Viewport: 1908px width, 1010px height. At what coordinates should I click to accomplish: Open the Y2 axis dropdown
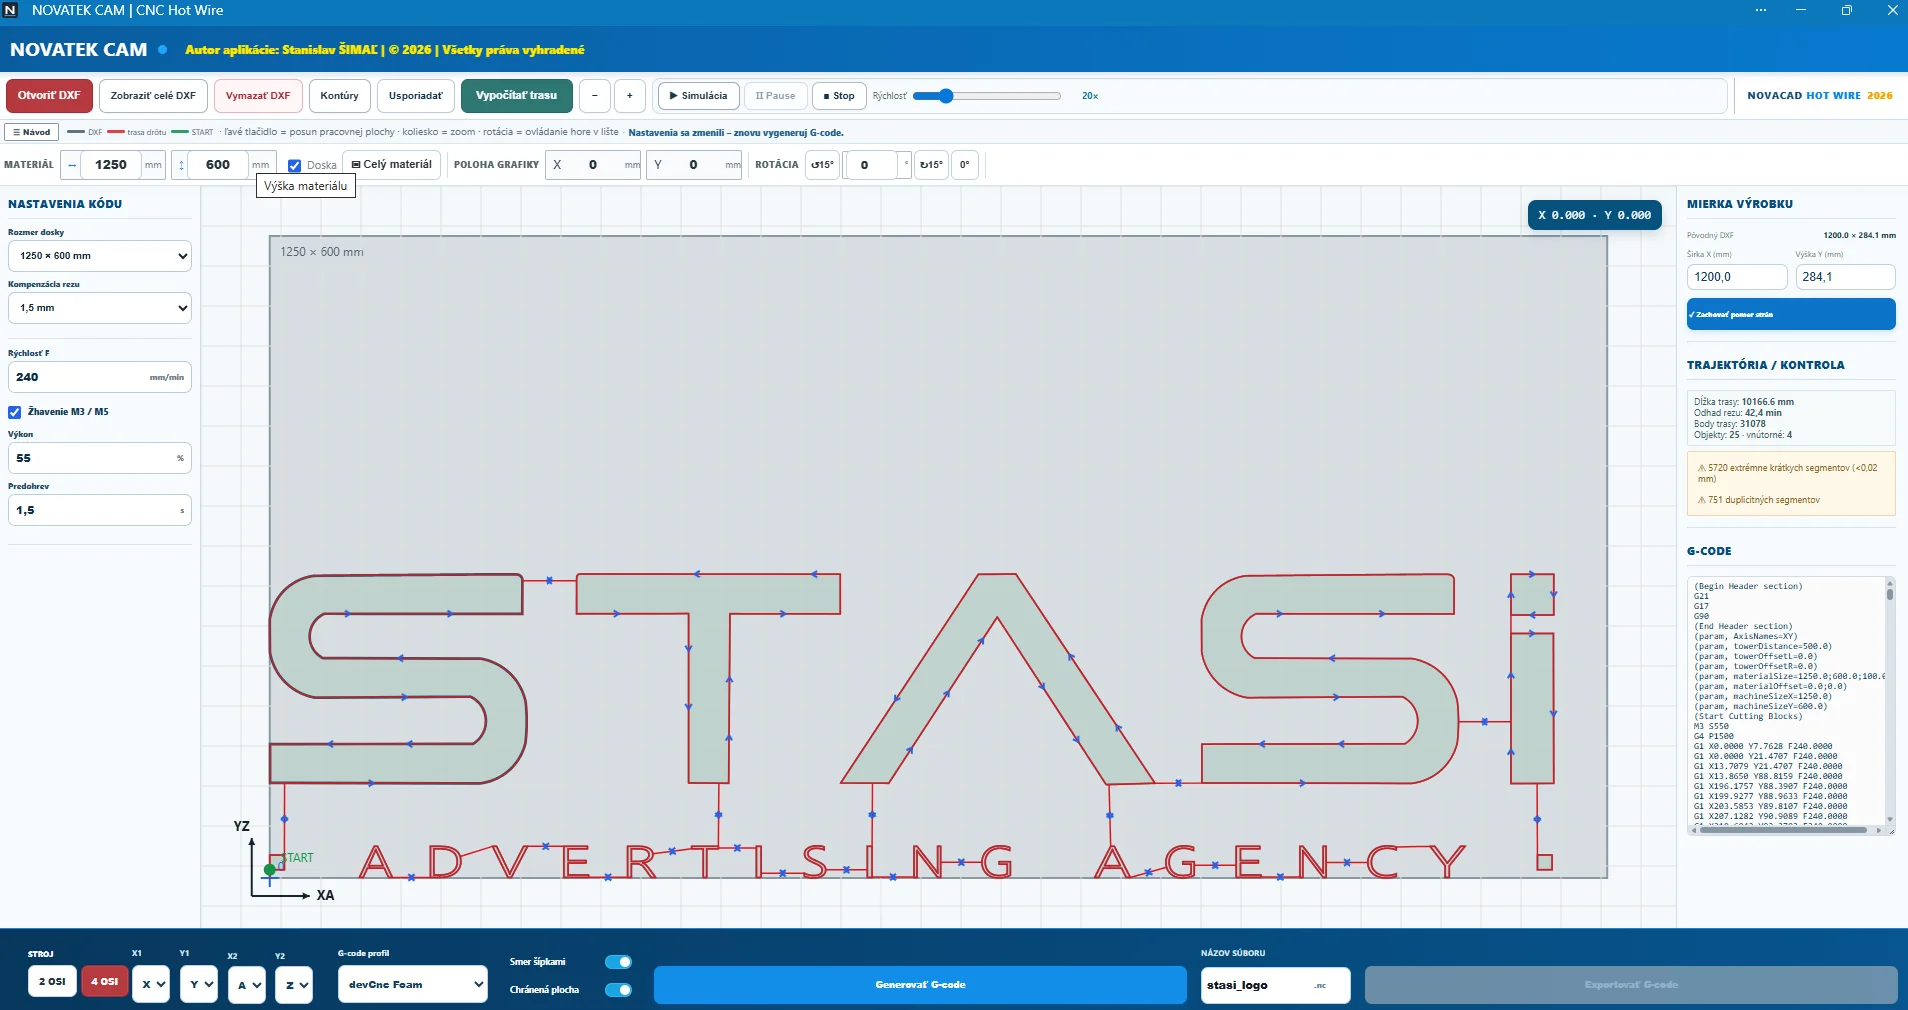click(294, 985)
